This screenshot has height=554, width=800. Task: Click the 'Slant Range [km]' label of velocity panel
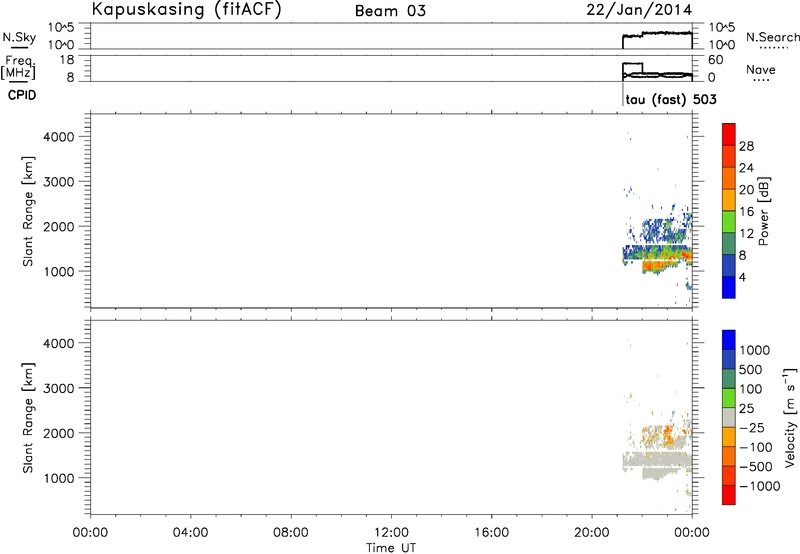click(x=28, y=418)
